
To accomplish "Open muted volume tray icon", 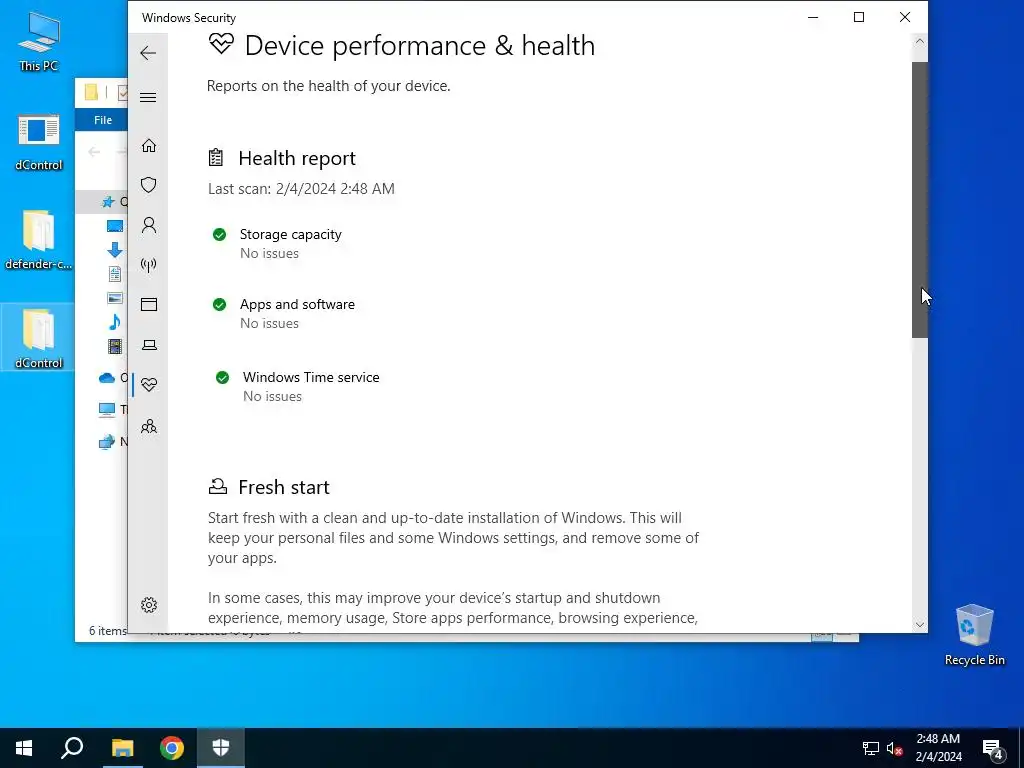I will 894,748.
